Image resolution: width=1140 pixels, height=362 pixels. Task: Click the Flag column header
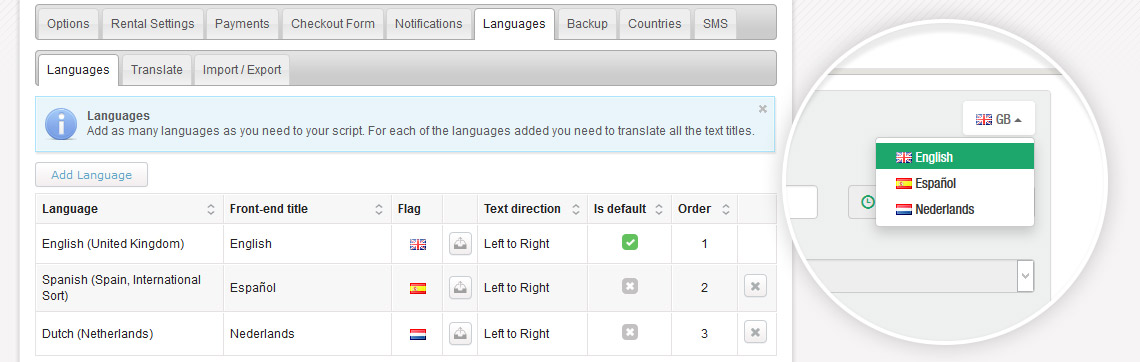(x=417, y=209)
